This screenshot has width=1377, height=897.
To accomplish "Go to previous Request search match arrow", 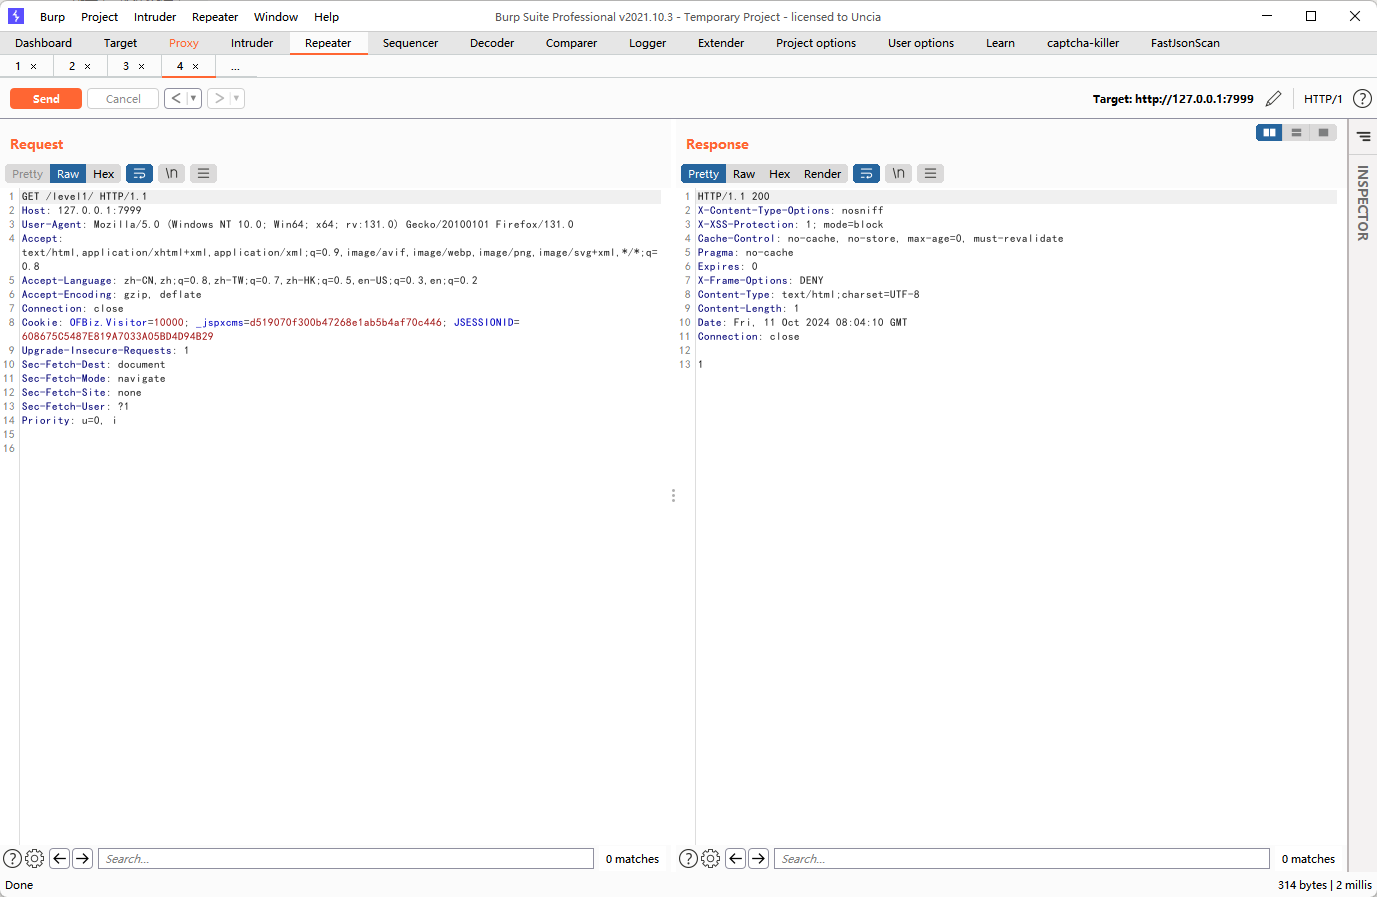I will tap(59, 858).
